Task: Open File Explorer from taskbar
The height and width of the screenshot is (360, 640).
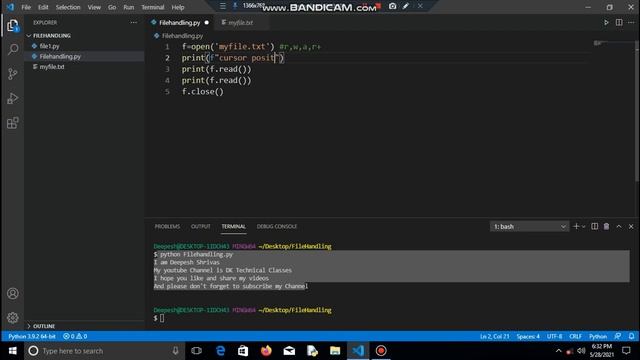Action: [x=335, y=351]
